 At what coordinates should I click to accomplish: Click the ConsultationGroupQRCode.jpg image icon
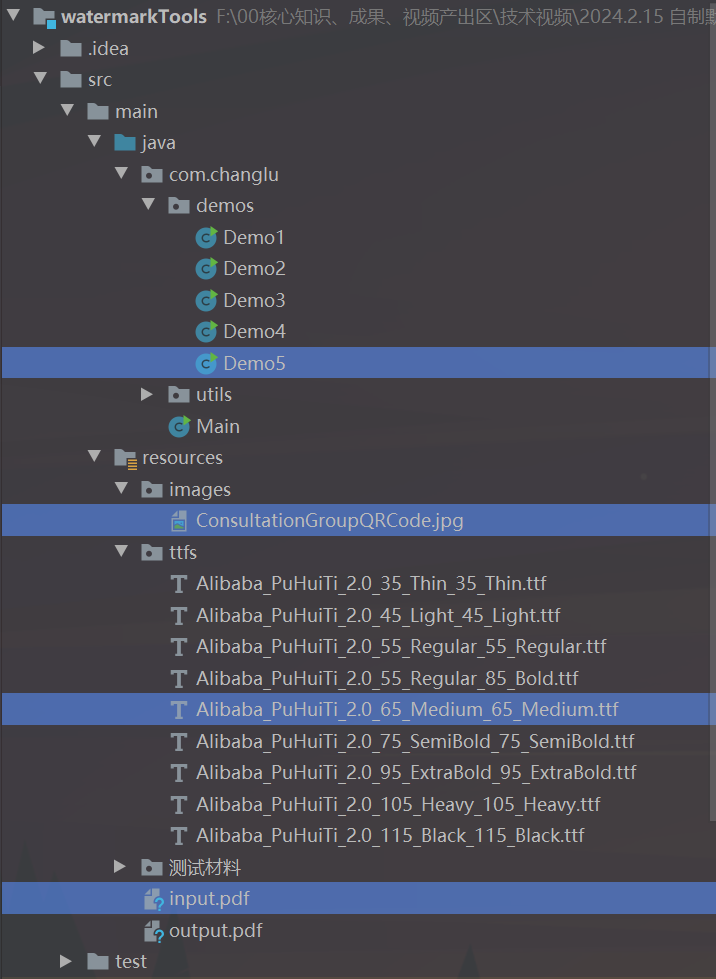(179, 520)
